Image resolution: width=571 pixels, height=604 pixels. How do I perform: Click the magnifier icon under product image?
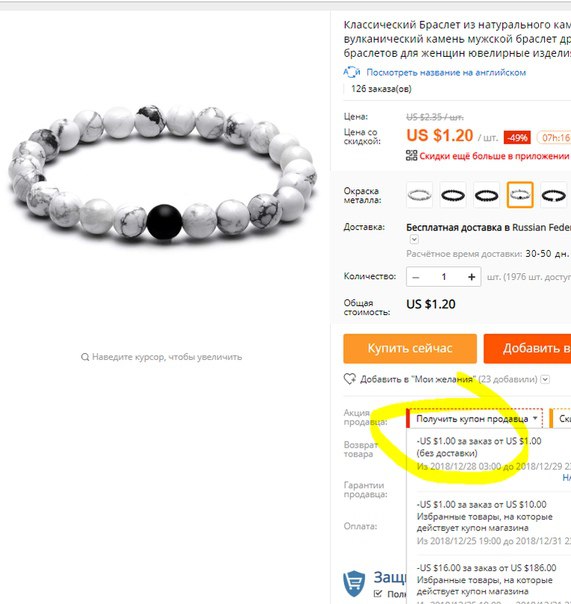point(85,357)
